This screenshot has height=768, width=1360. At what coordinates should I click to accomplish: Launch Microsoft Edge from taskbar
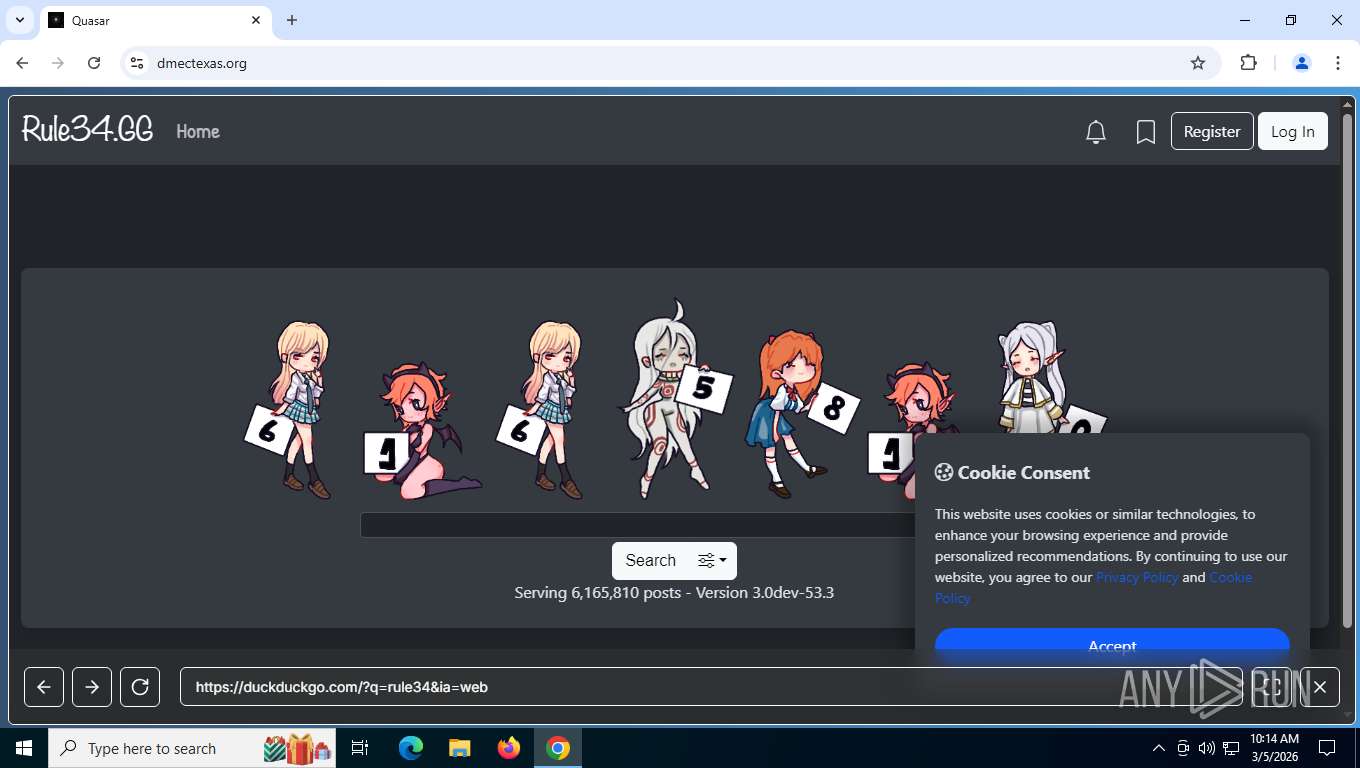tap(411, 748)
